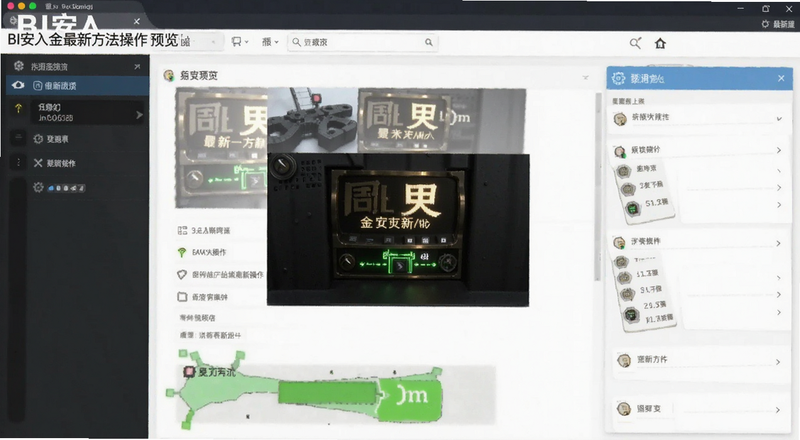This screenshot has height=440, width=800.
Task: Select the highlighted blue sidebar menu item
Action: click(x=78, y=85)
